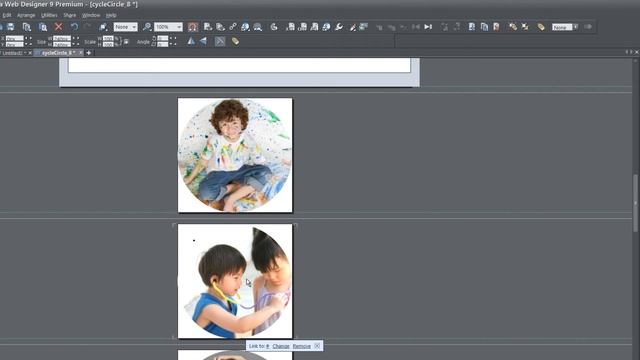Click the play-to-end arrow icon

(428, 27)
